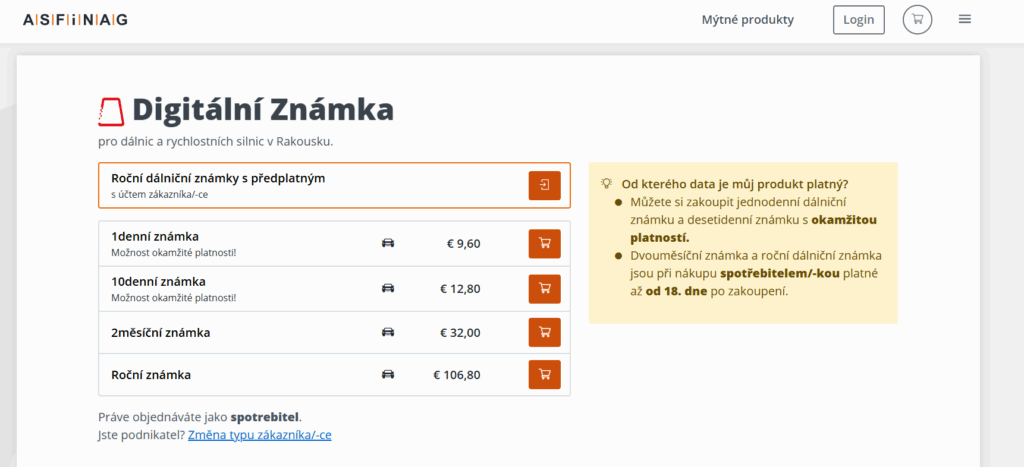Click the Digitální Známka heading
This screenshot has width=1024, height=467.
(263, 110)
